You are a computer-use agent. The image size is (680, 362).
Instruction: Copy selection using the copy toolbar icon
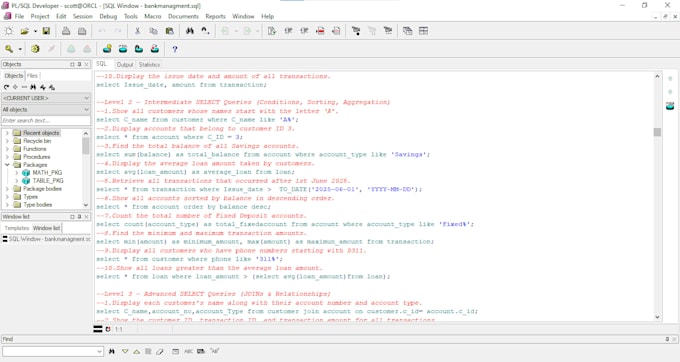153,31
